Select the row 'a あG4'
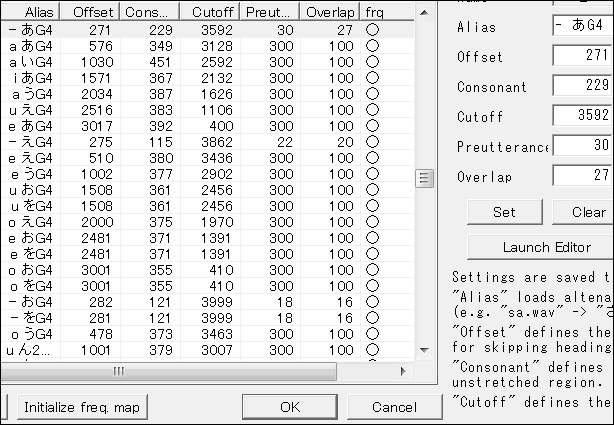The height and width of the screenshot is (425, 614). tap(207, 46)
